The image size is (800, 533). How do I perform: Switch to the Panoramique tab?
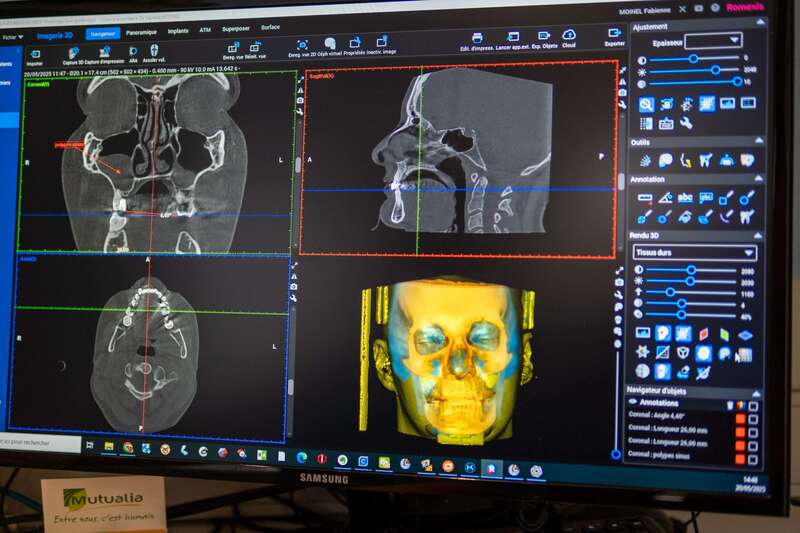click(x=141, y=33)
